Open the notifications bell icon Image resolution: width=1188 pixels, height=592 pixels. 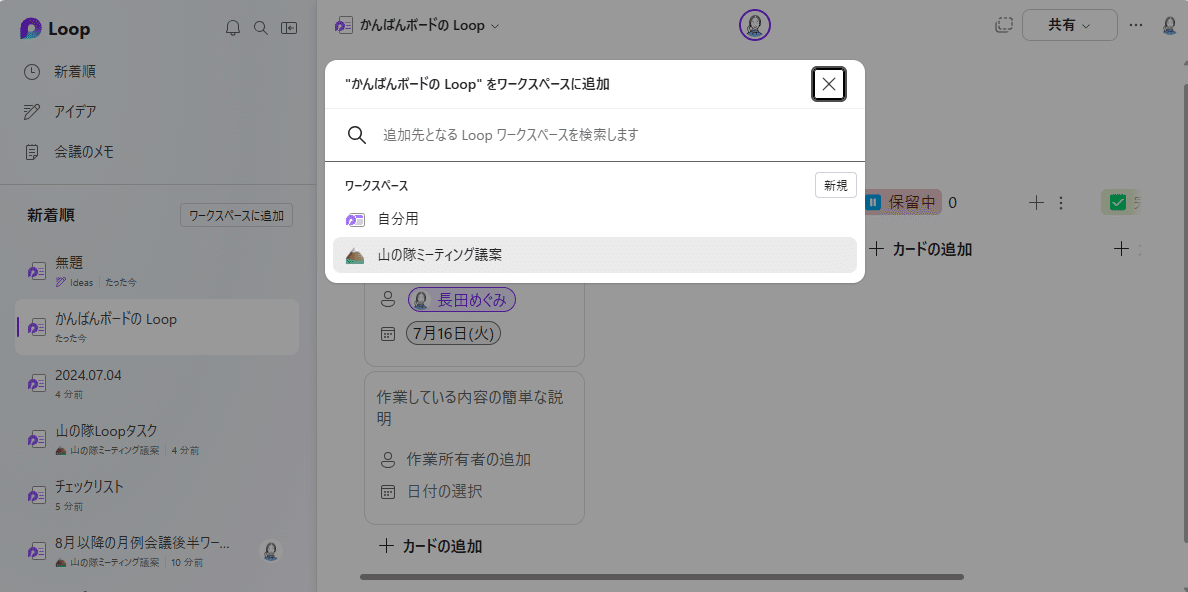(x=233, y=29)
